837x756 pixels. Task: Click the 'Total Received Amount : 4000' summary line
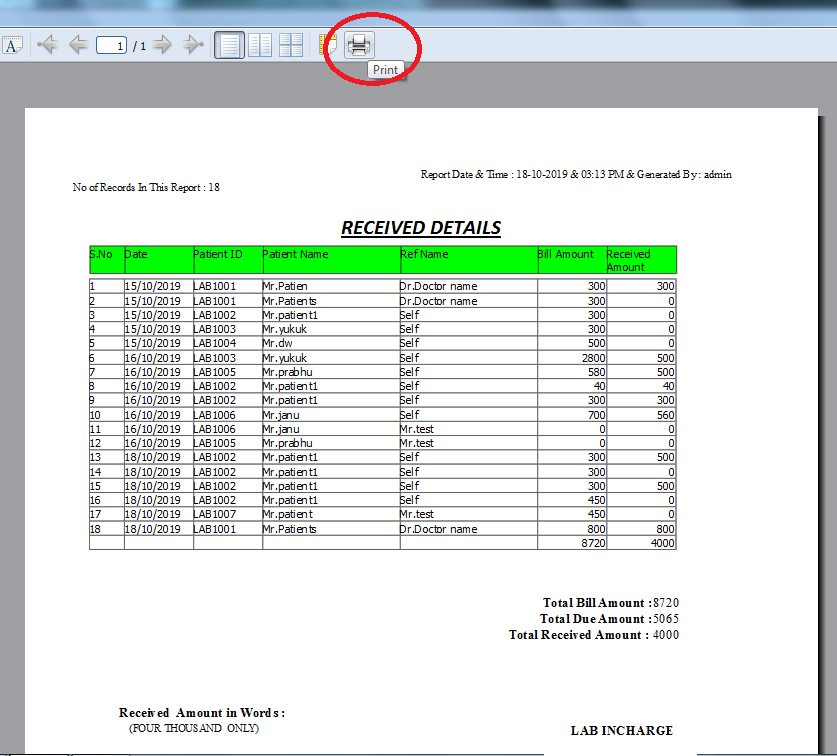(x=594, y=635)
